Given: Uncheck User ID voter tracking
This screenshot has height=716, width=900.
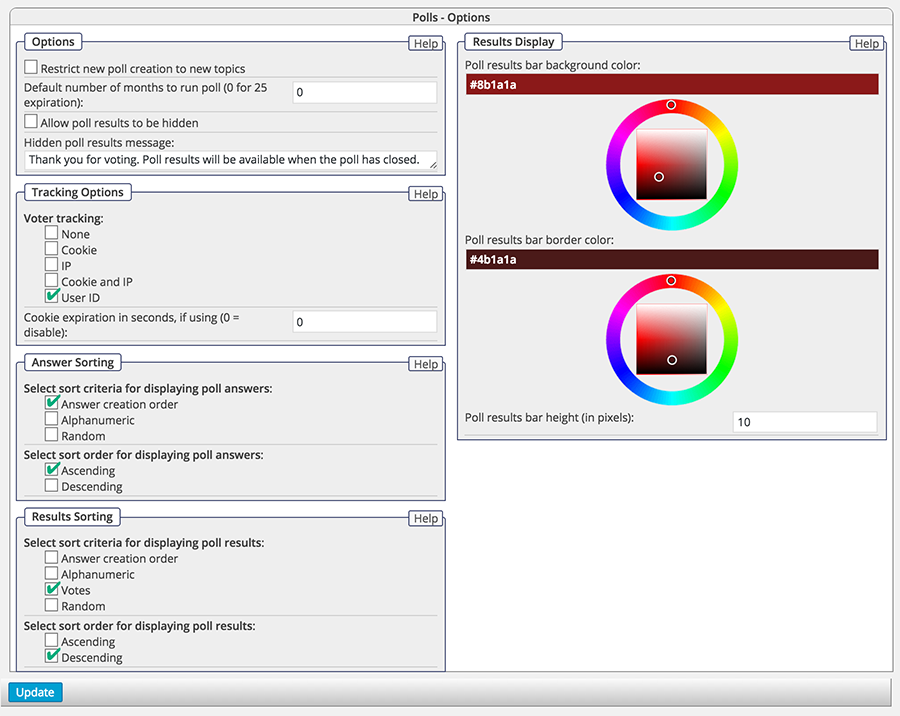Looking at the screenshot, I should (x=52, y=297).
